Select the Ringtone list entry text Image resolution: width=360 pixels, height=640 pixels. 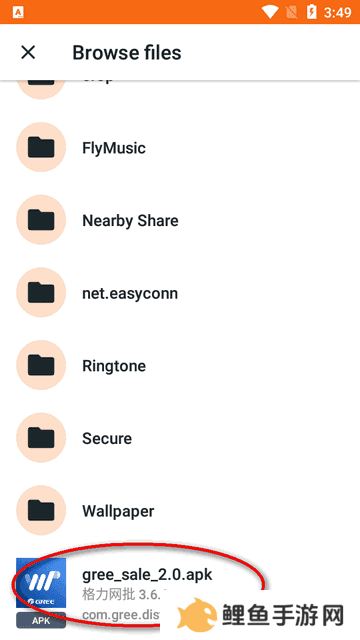pyautogui.click(x=114, y=366)
